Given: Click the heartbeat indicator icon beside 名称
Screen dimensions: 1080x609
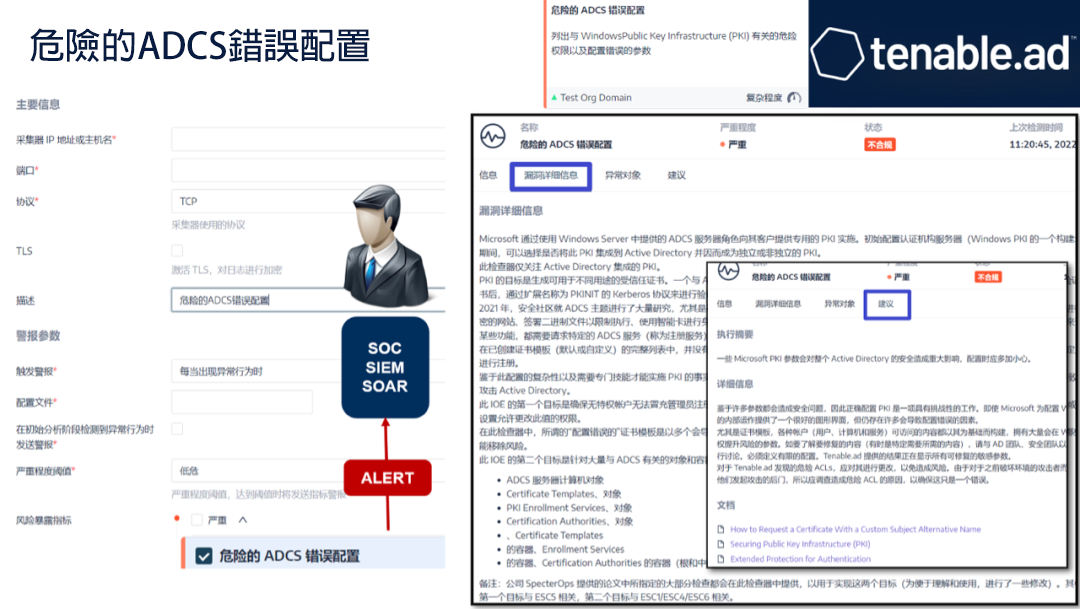Looking at the screenshot, I should 492,136.
